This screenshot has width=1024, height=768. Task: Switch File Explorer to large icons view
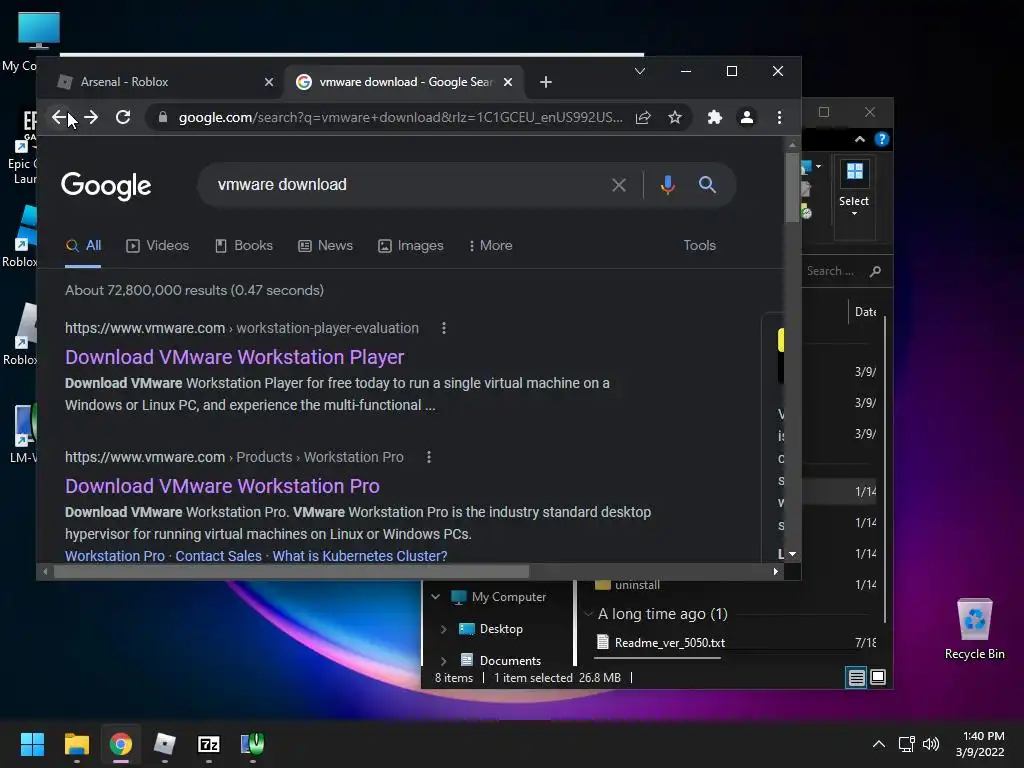click(878, 677)
